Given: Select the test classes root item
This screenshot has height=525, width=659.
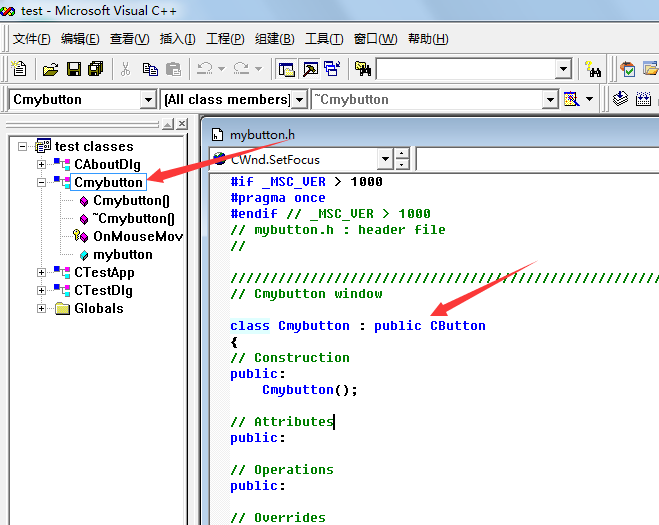Looking at the screenshot, I should point(94,146).
